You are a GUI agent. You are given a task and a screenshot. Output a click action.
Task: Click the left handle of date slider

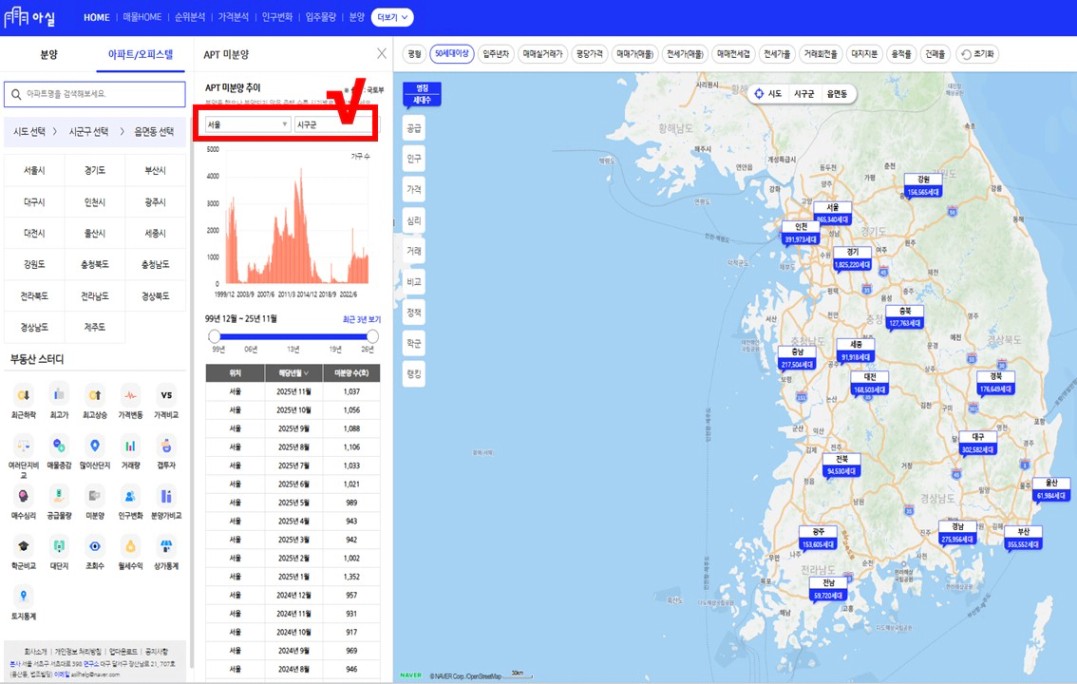pos(214,337)
